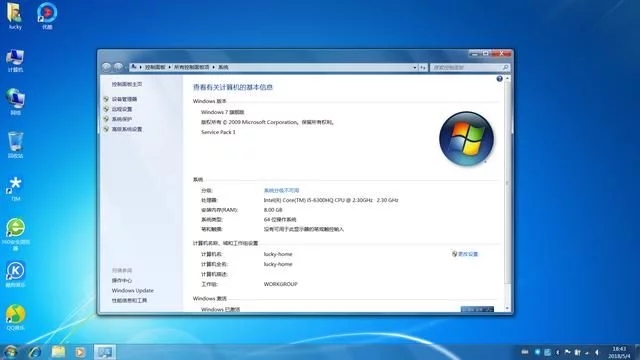Image resolution: width=640 pixels, height=360 pixels.
Task: Launch the Youku (优酷) desktop shortcut
Action: pyautogui.click(x=47, y=16)
